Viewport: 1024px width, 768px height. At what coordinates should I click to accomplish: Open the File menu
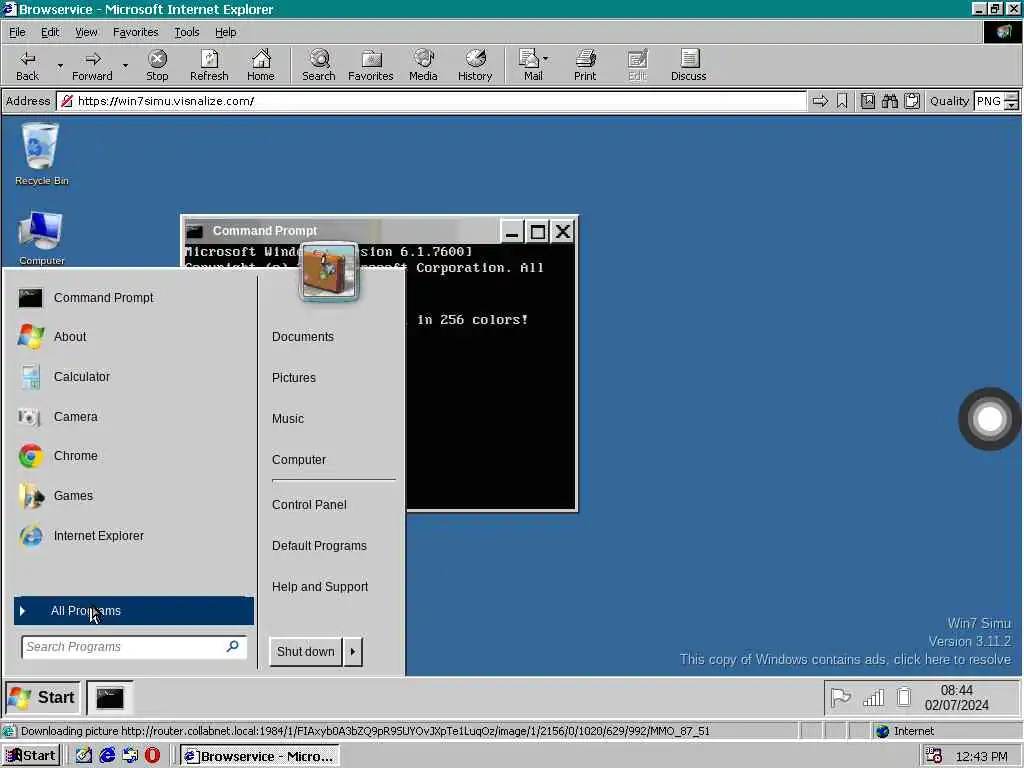click(17, 32)
